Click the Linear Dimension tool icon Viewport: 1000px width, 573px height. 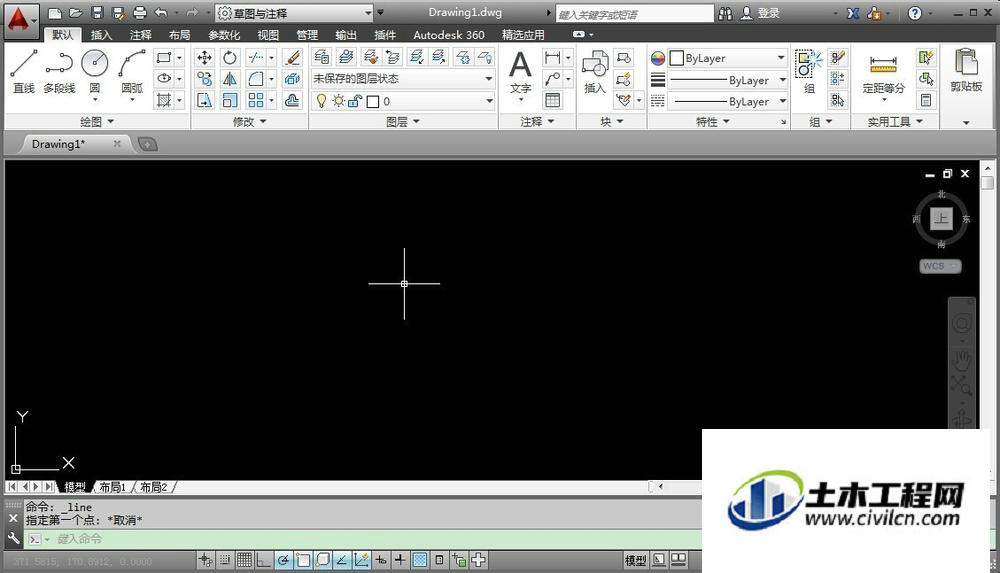[x=552, y=57]
